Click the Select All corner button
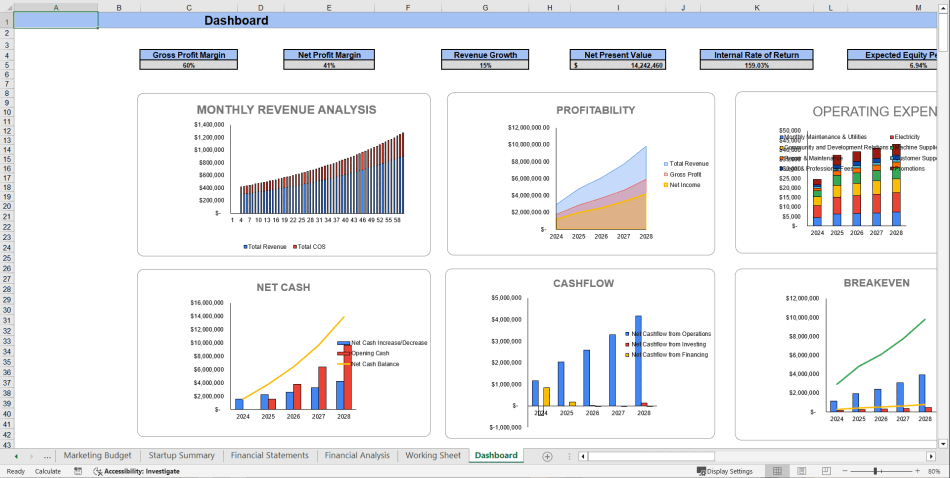Screen dimensions: 950x478 pyautogui.click(x=6, y=7)
